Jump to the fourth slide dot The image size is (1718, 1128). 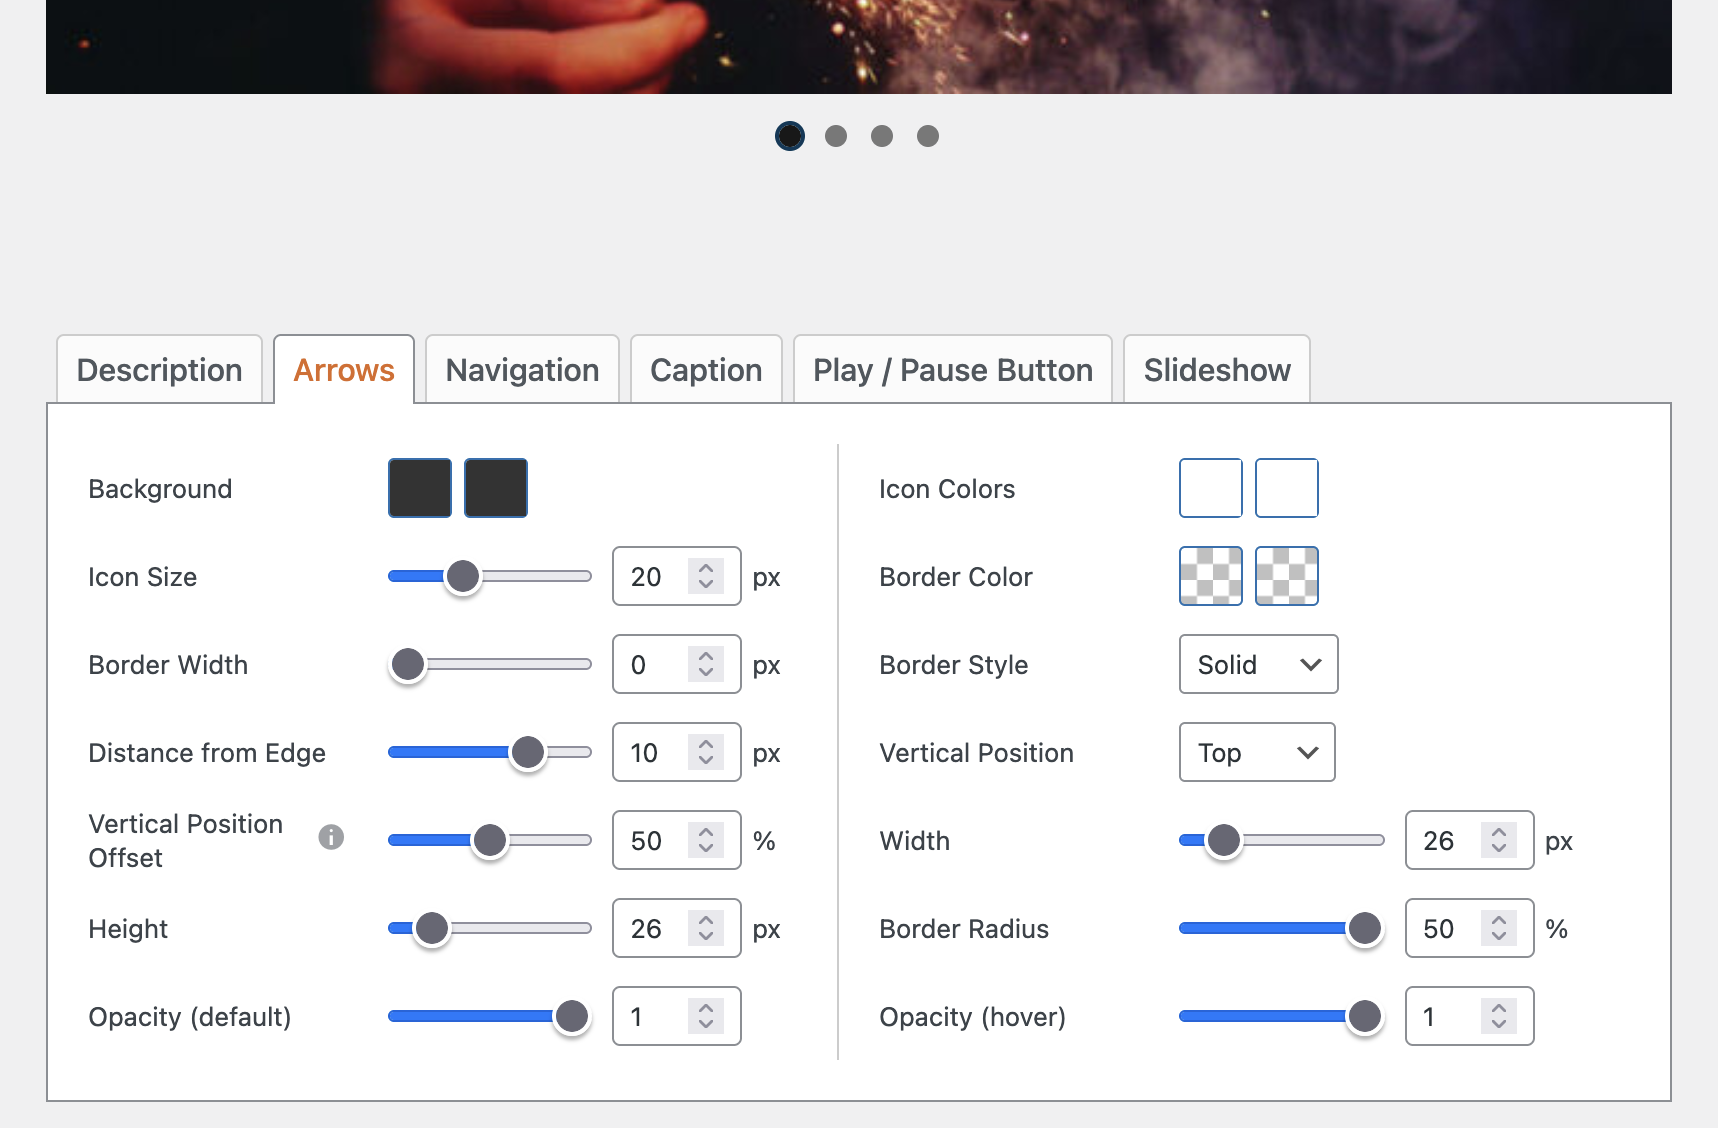point(928,136)
